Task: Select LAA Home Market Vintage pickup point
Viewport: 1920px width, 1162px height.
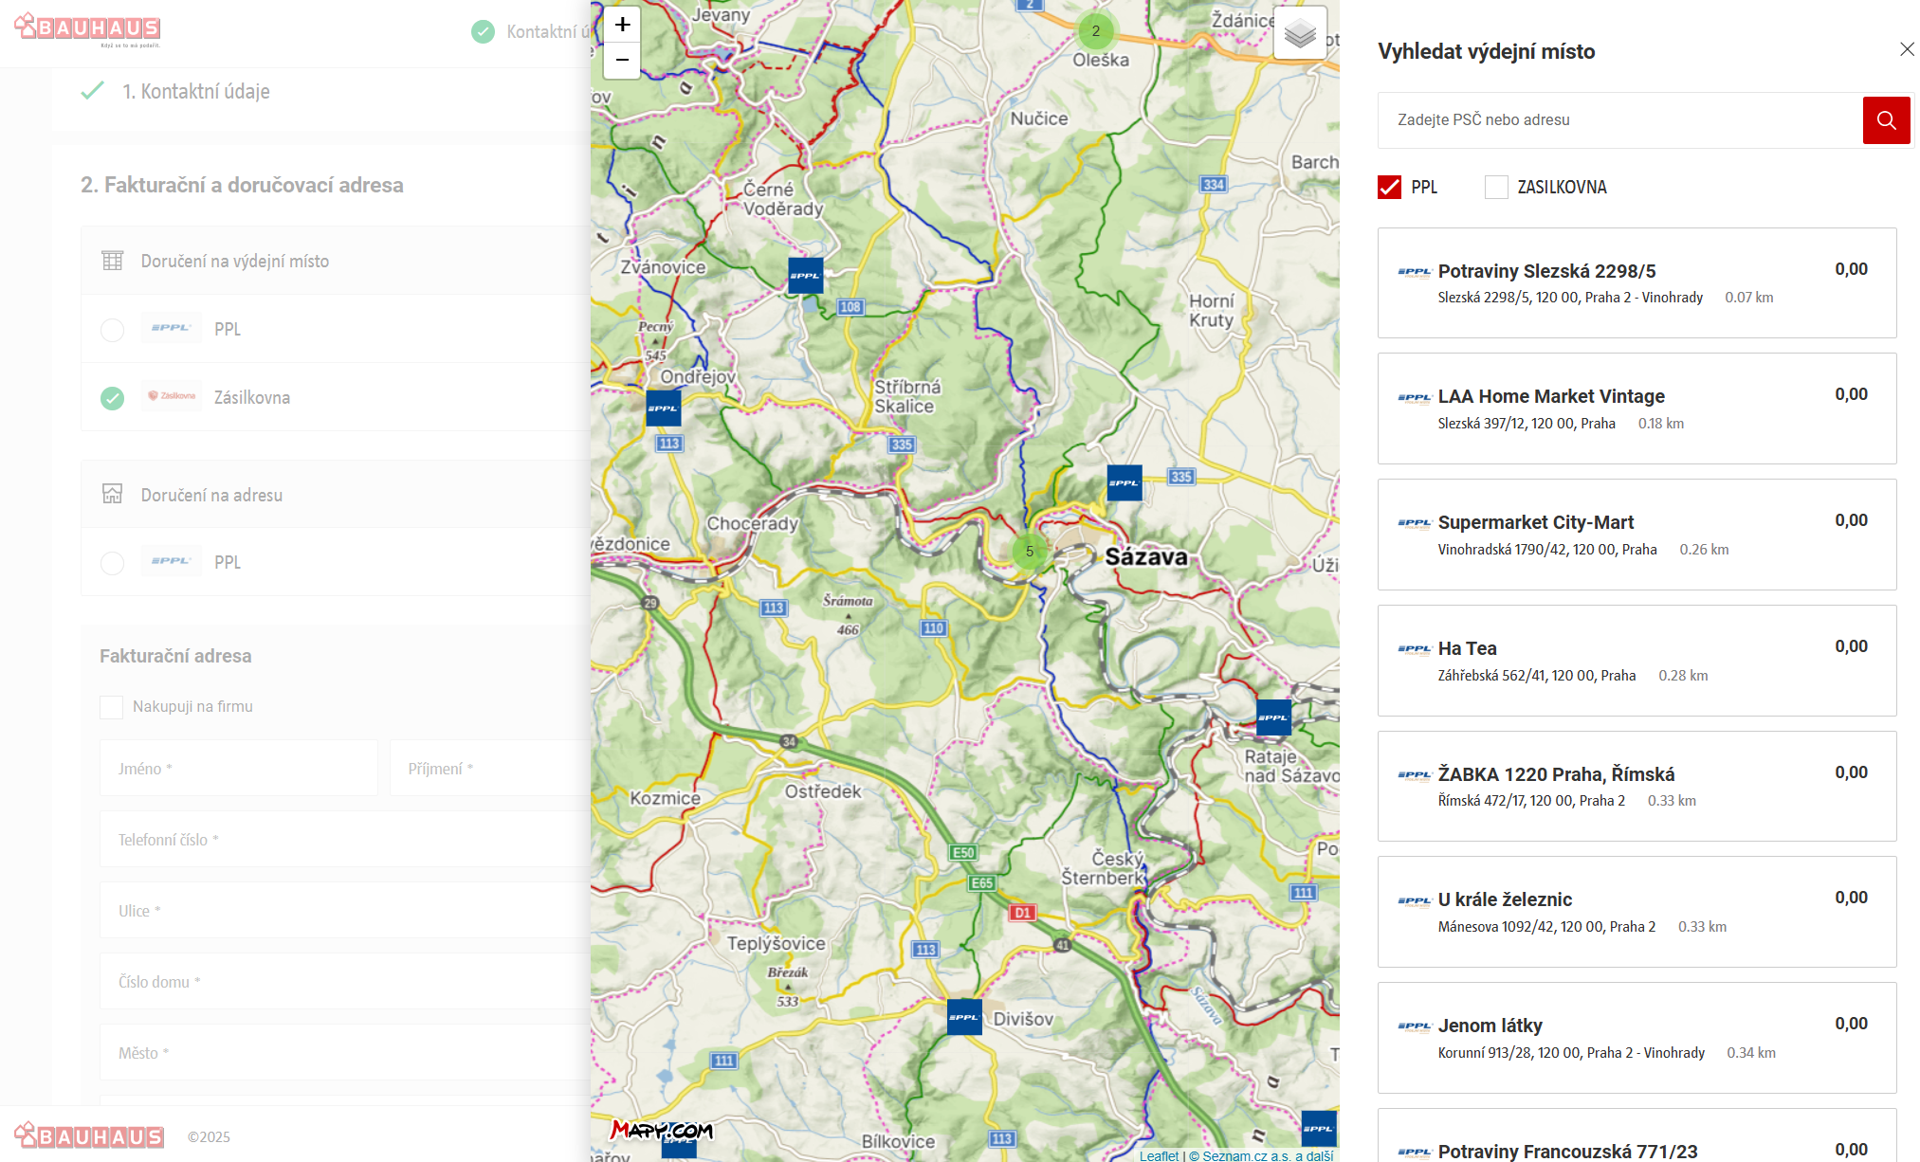Action: (x=1636, y=408)
